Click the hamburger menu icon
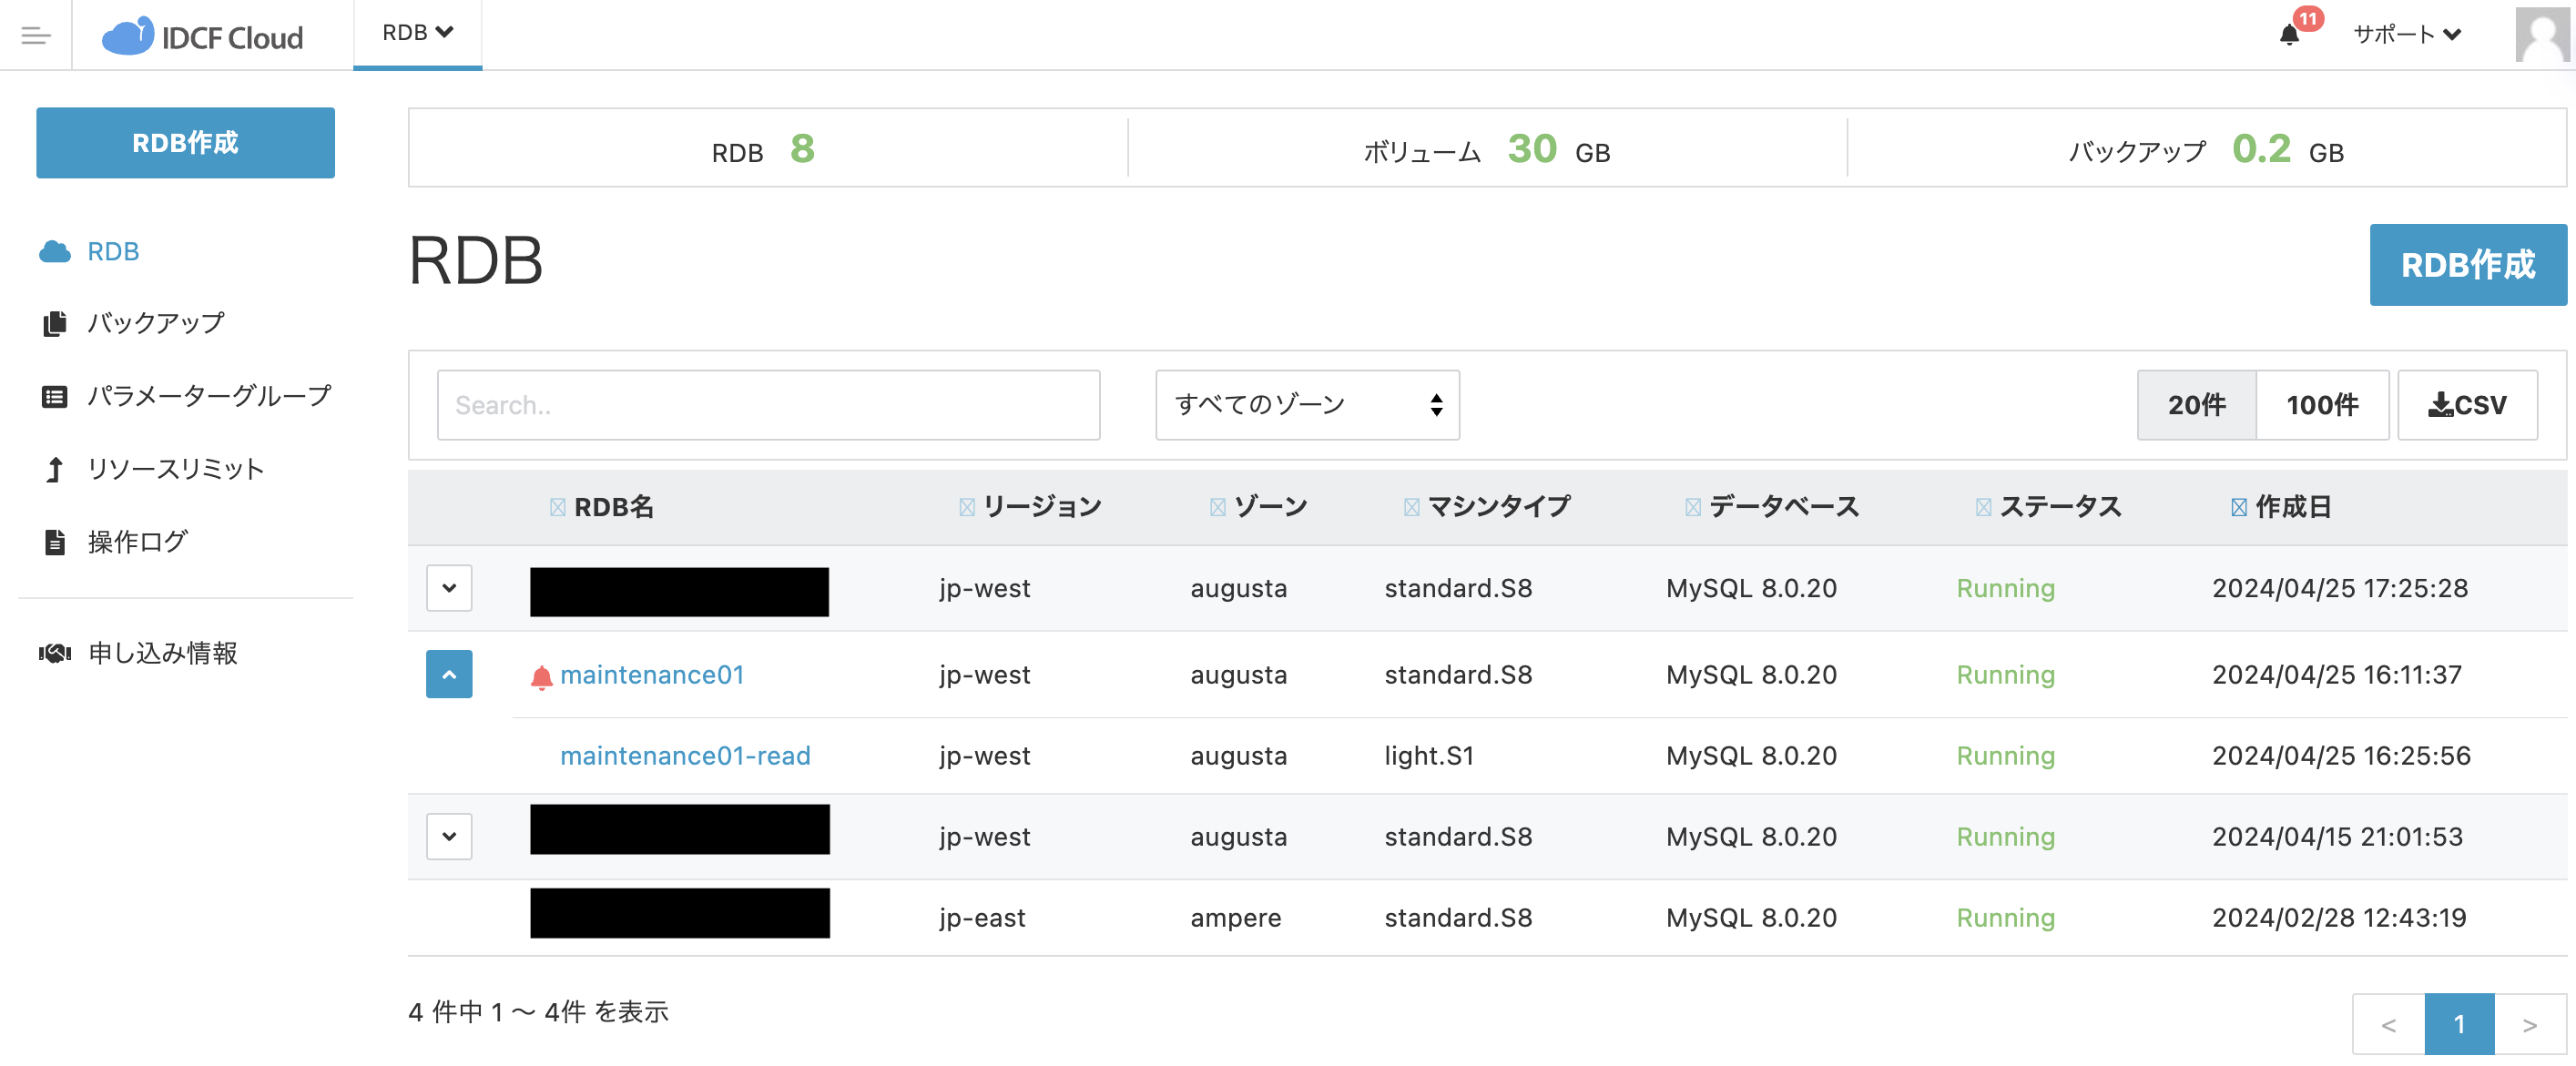This screenshot has height=1066, width=2576. 36,36
